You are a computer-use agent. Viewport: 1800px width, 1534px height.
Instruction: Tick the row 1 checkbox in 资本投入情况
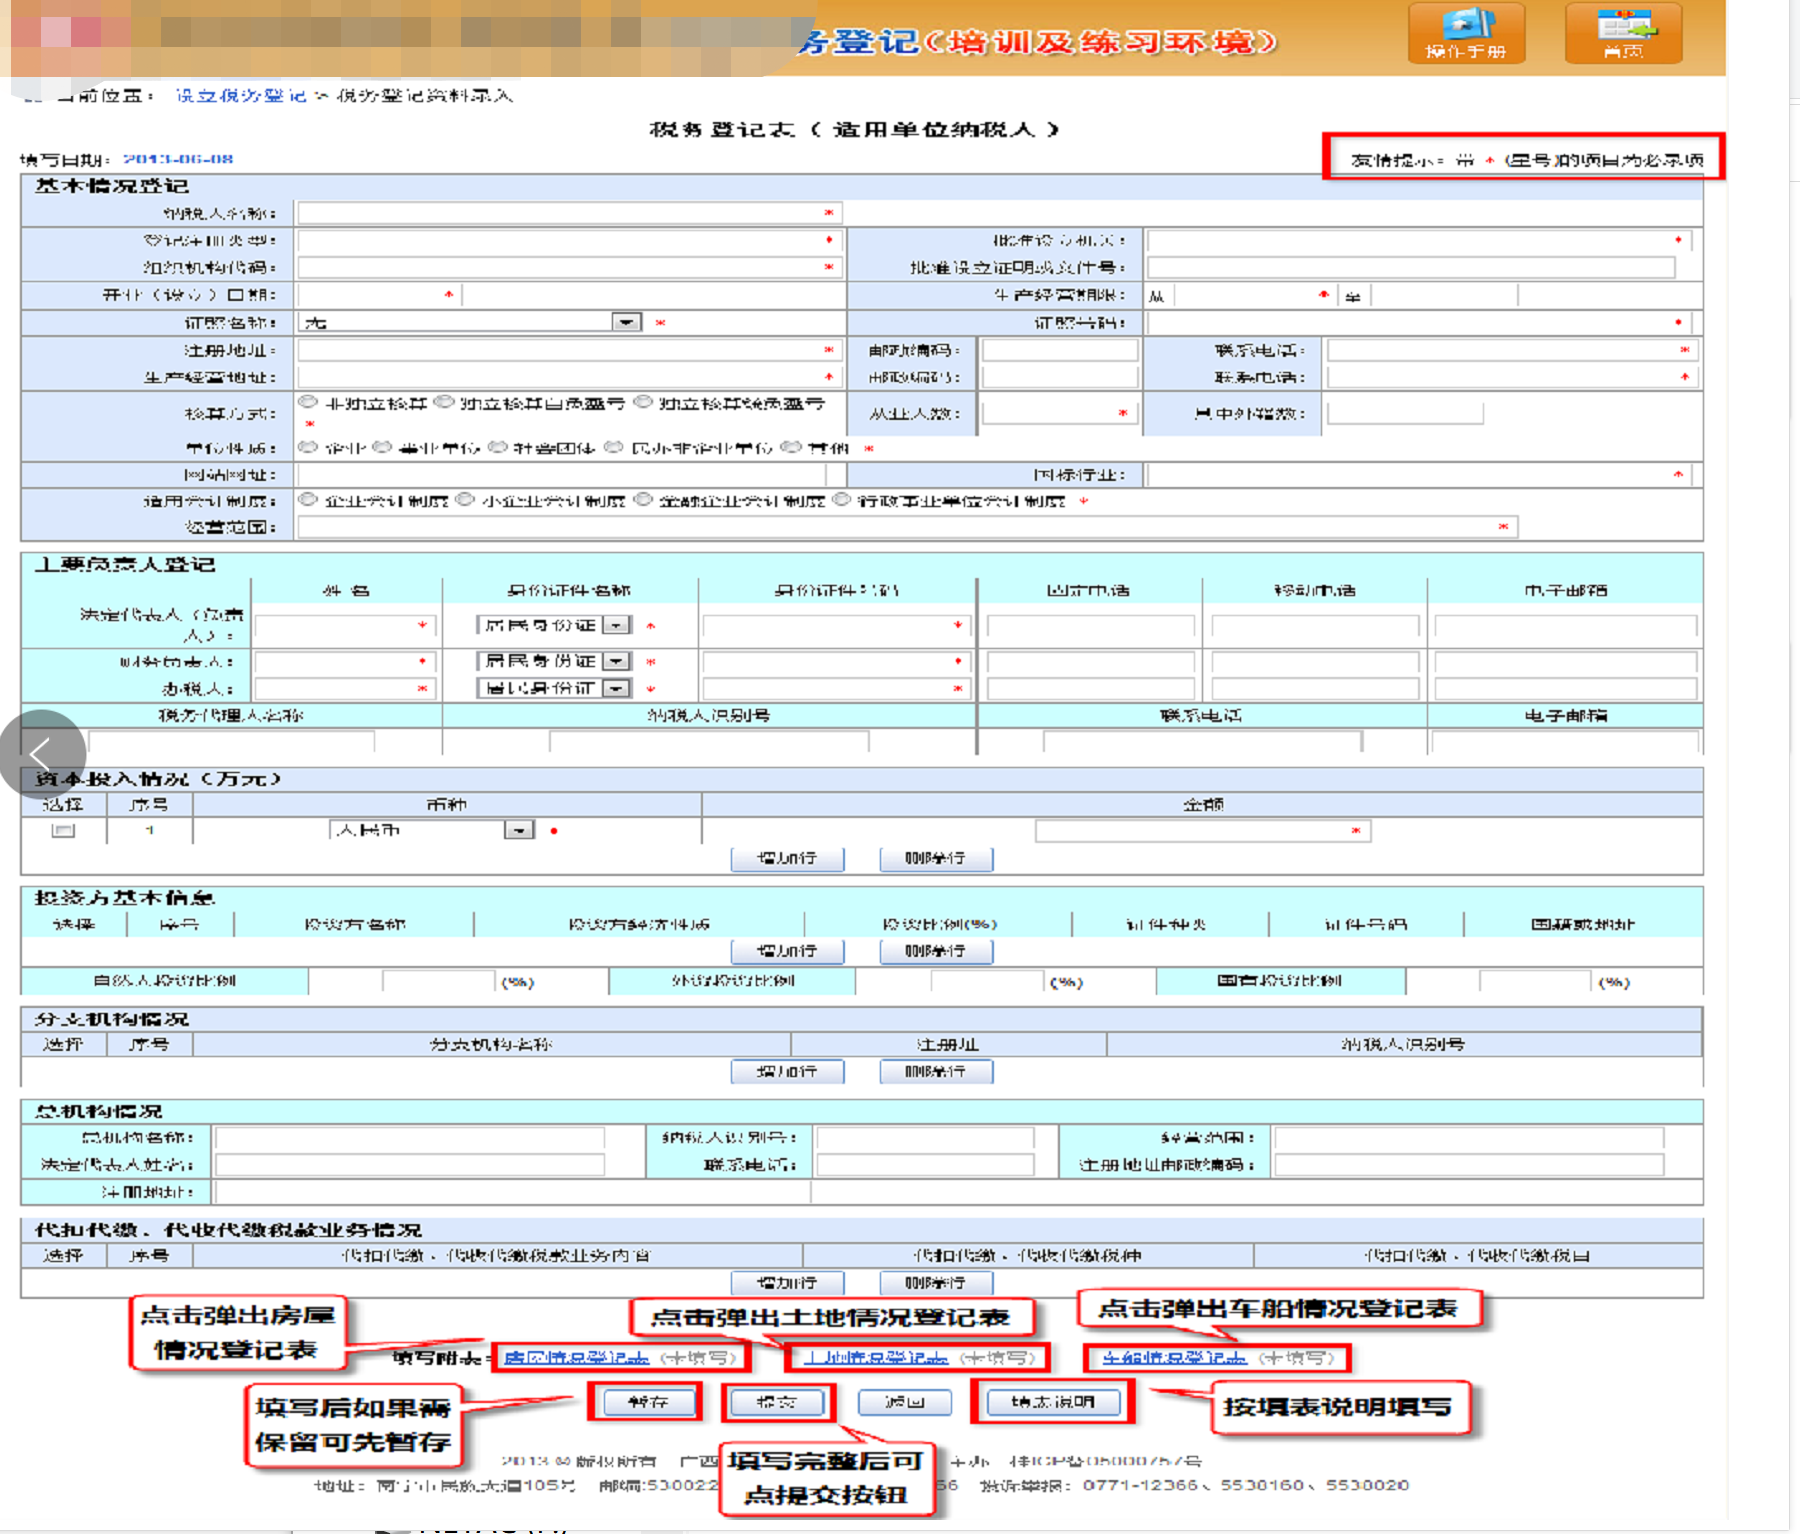pyautogui.click(x=63, y=830)
